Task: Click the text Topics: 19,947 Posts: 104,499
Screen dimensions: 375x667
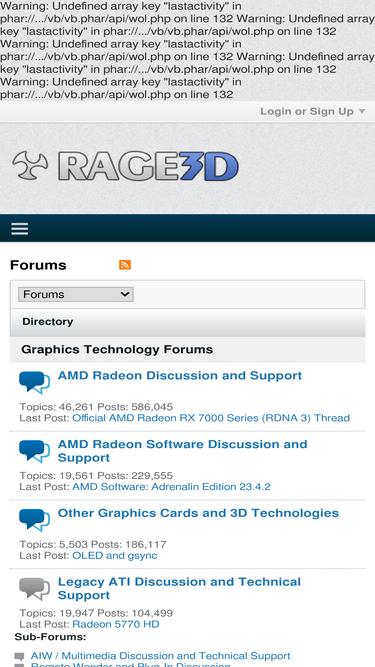Action: pyautogui.click(x=96, y=613)
